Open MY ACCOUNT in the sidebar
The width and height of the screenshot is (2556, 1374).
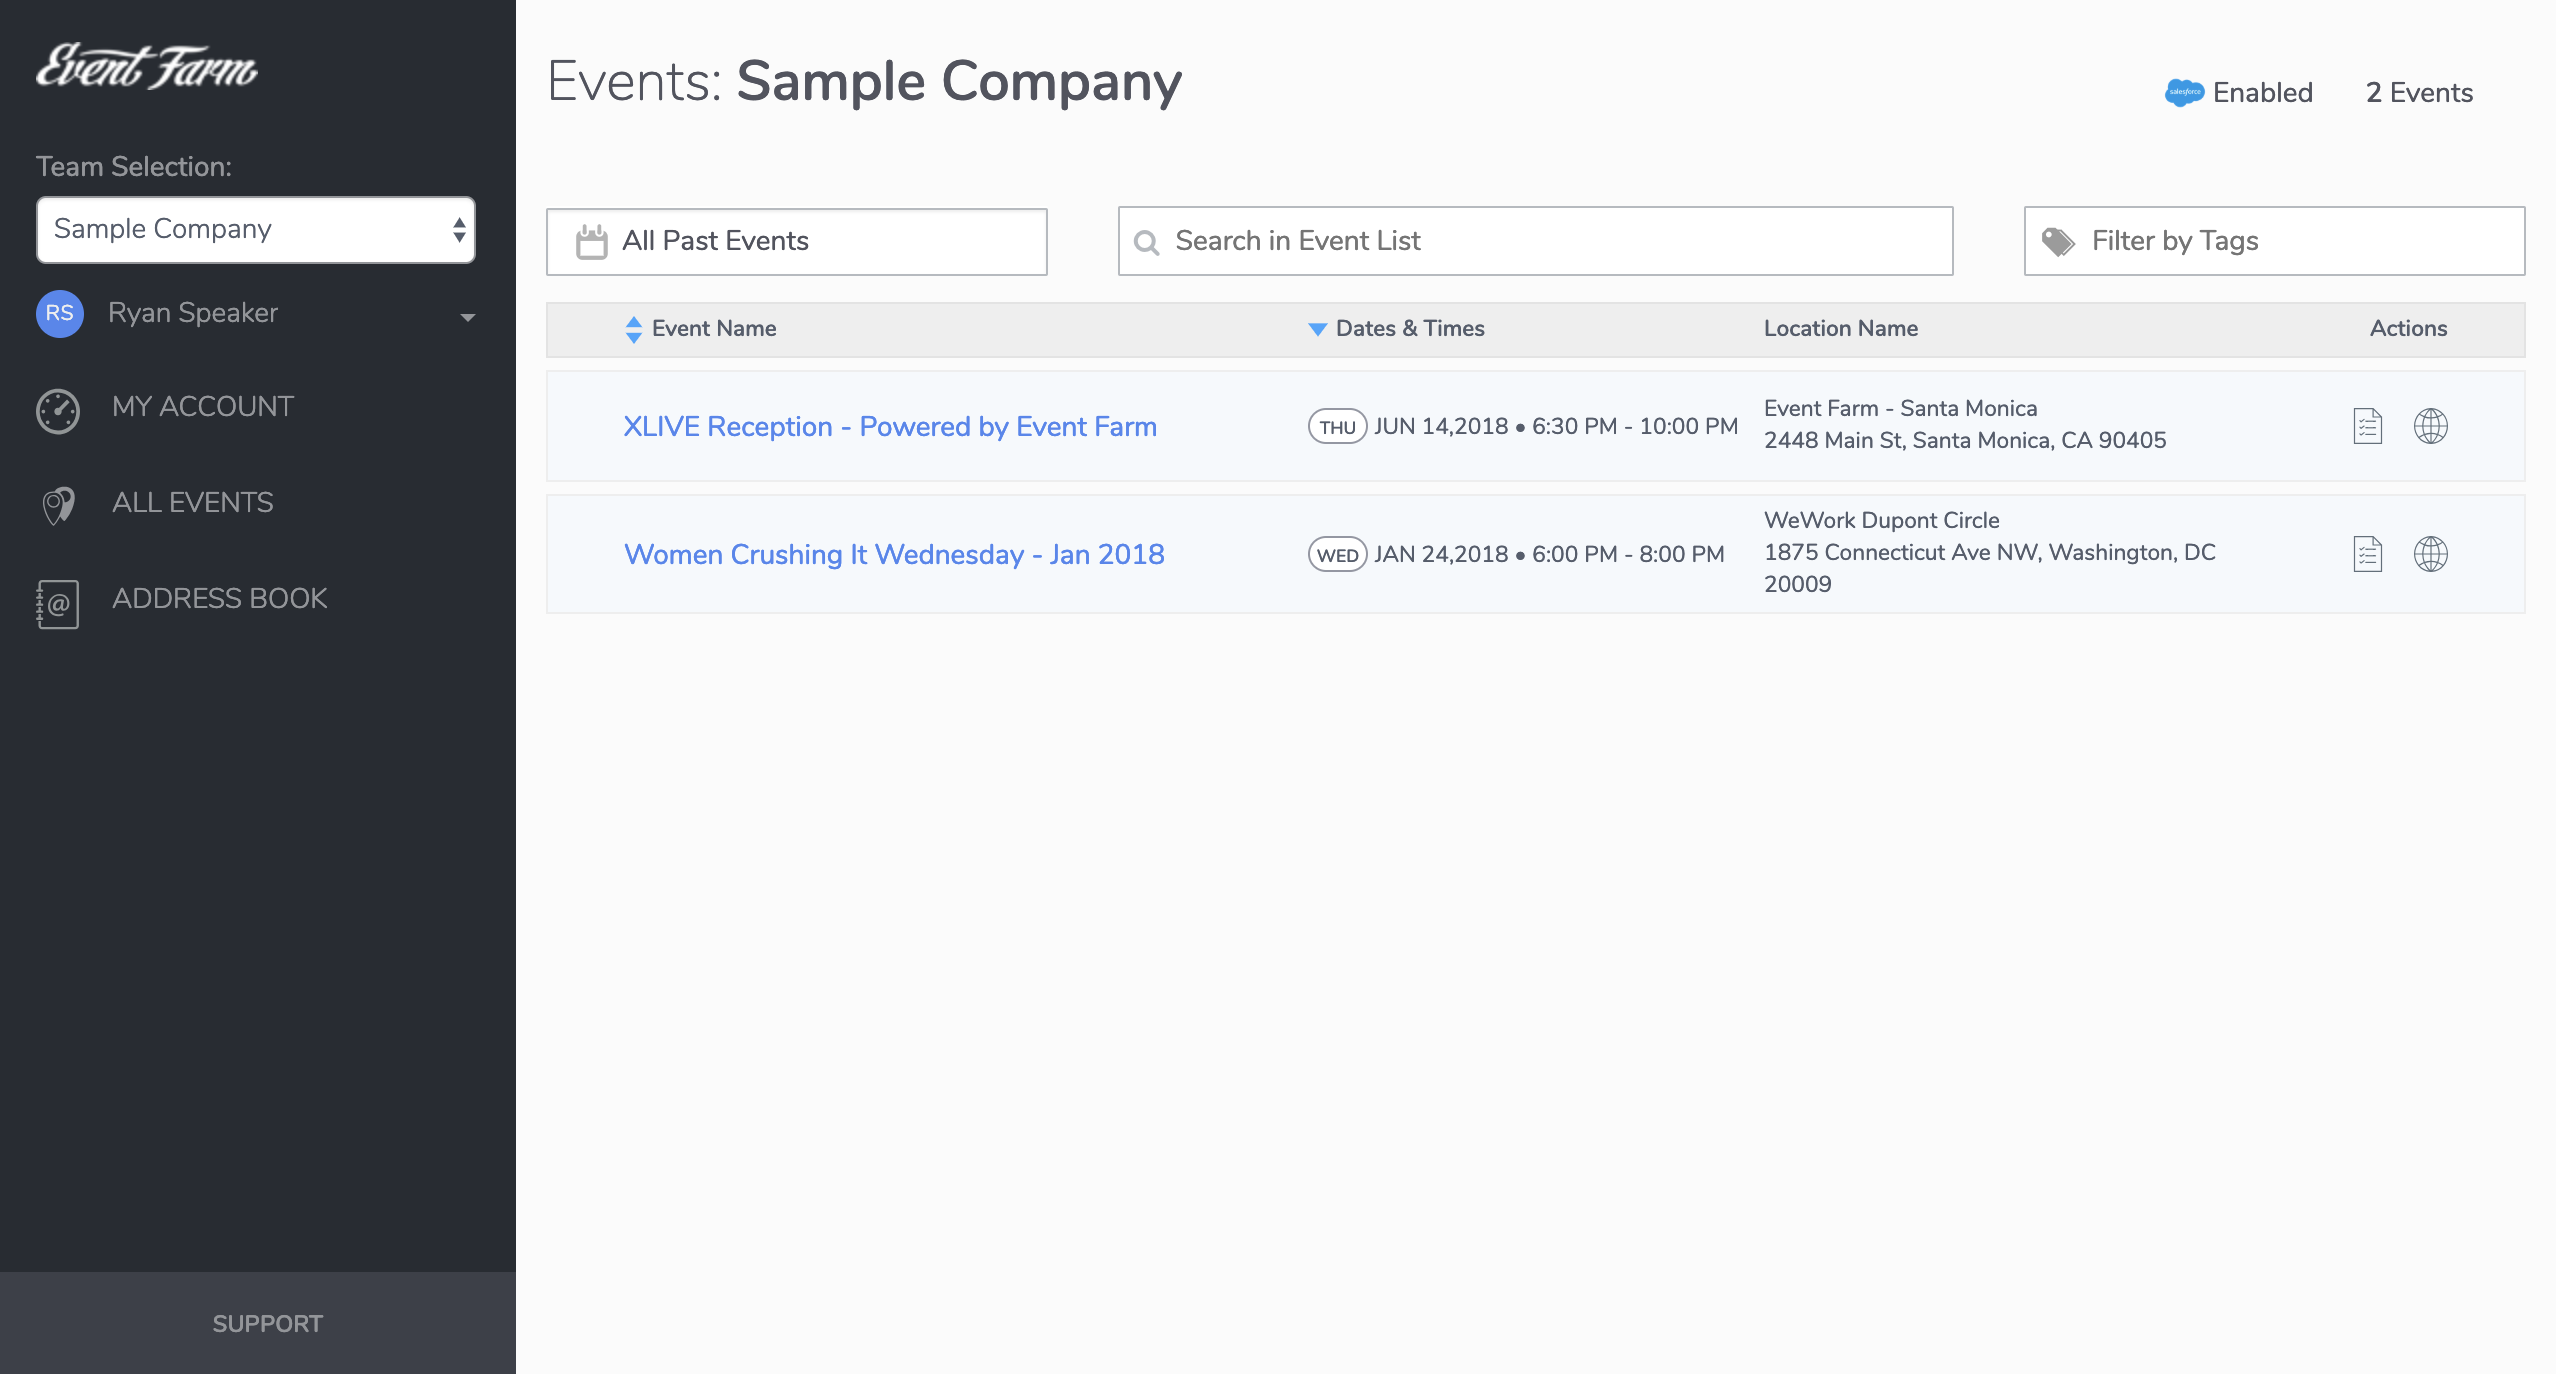pos(203,407)
